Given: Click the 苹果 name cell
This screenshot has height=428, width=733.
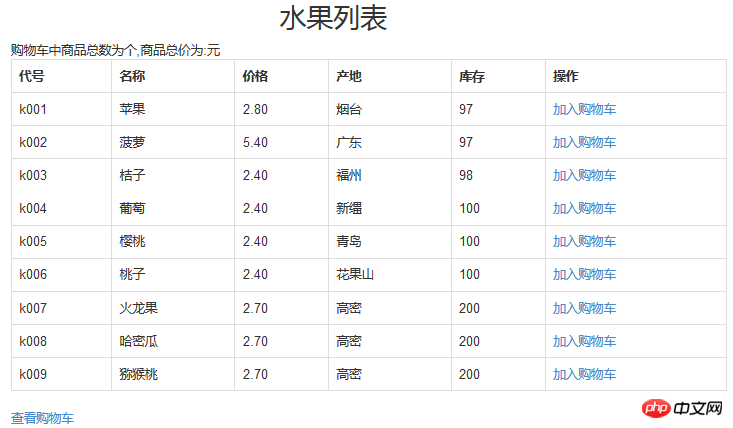Looking at the screenshot, I should coord(132,109).
